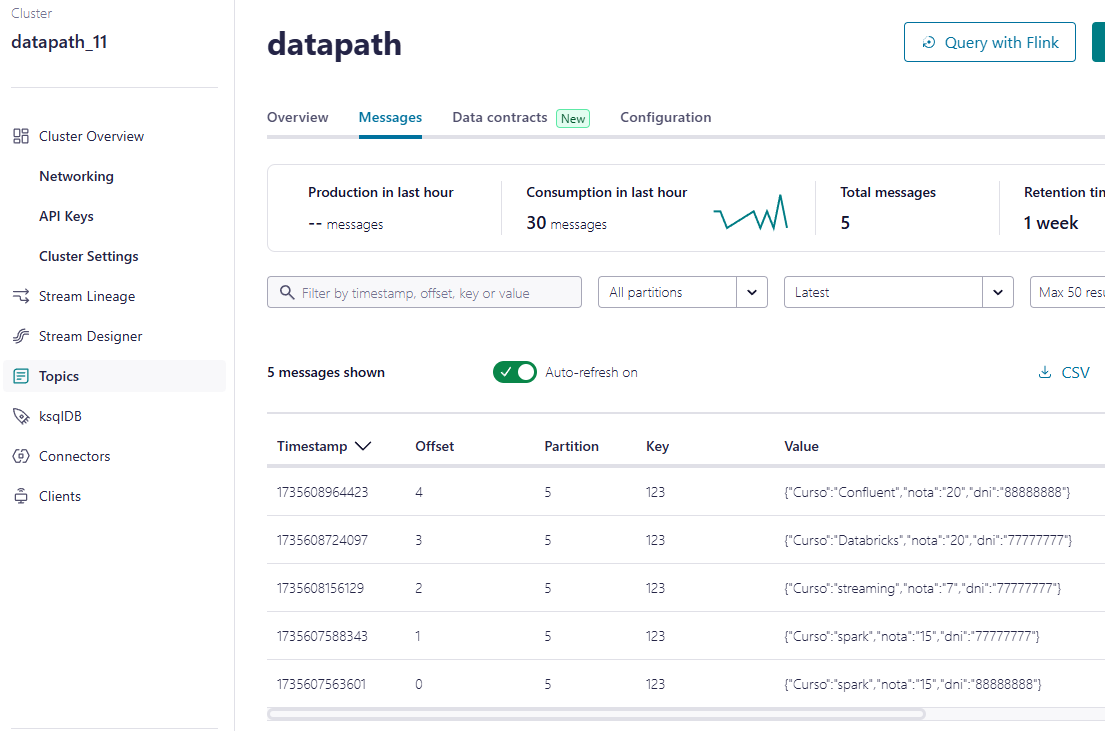Click the CSV download arrow icon

click(1045, 372)
